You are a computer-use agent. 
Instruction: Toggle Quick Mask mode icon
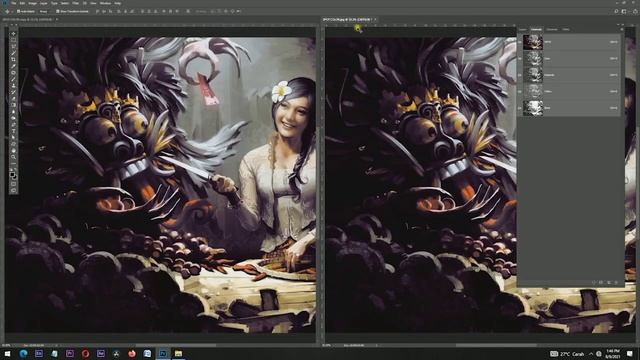[13, 184]
